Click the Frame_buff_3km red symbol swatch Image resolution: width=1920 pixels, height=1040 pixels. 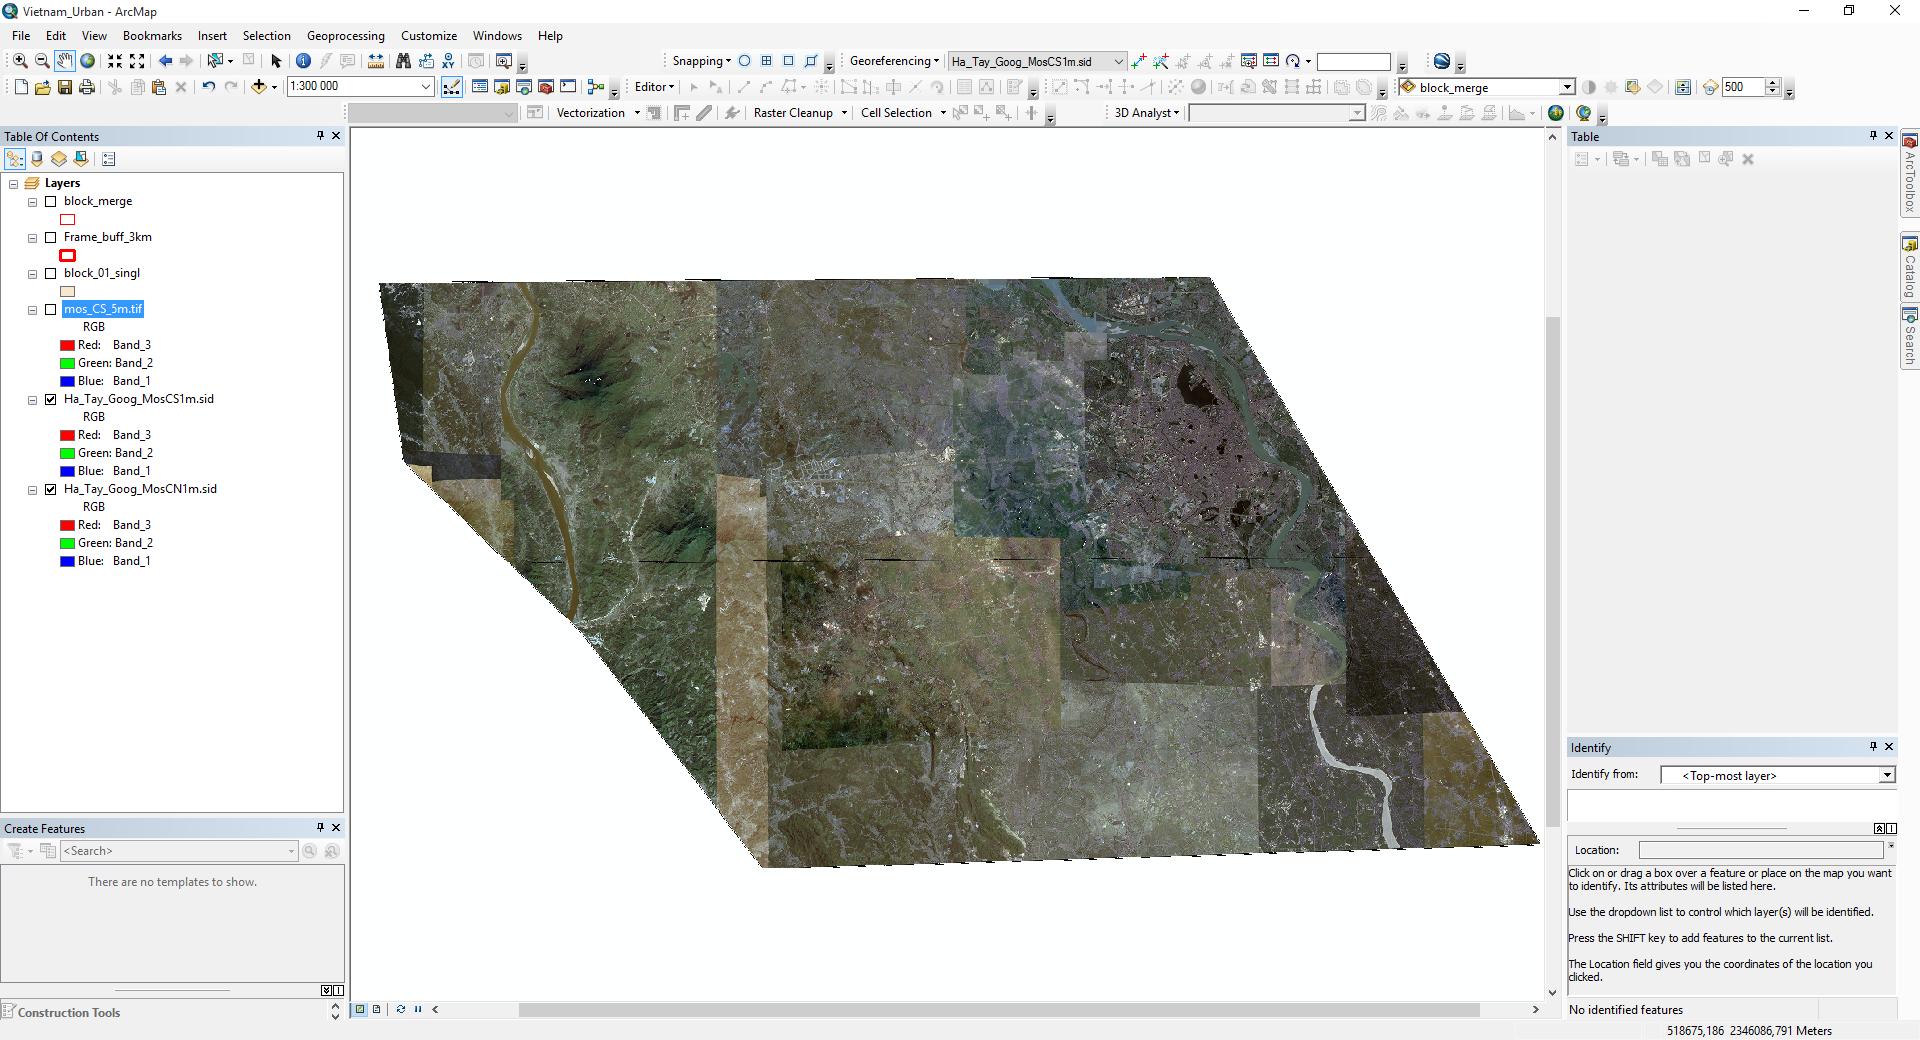click(x=68, y=255)
